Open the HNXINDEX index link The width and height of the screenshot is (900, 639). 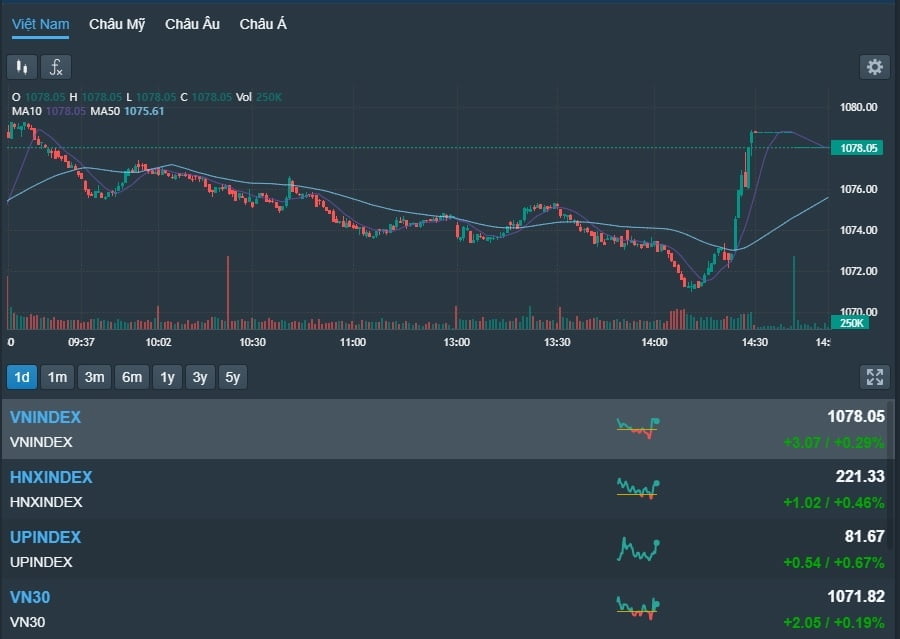[51, 477]
